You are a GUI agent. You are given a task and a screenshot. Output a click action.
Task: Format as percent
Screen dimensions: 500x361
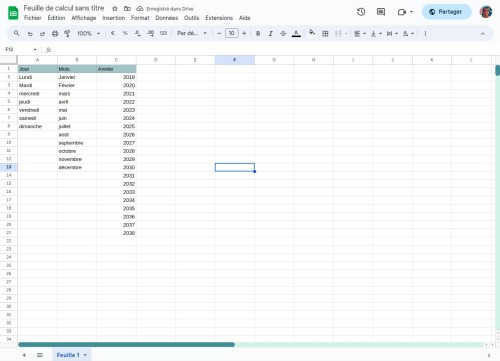pyautogui.click(x=125, y=33)
